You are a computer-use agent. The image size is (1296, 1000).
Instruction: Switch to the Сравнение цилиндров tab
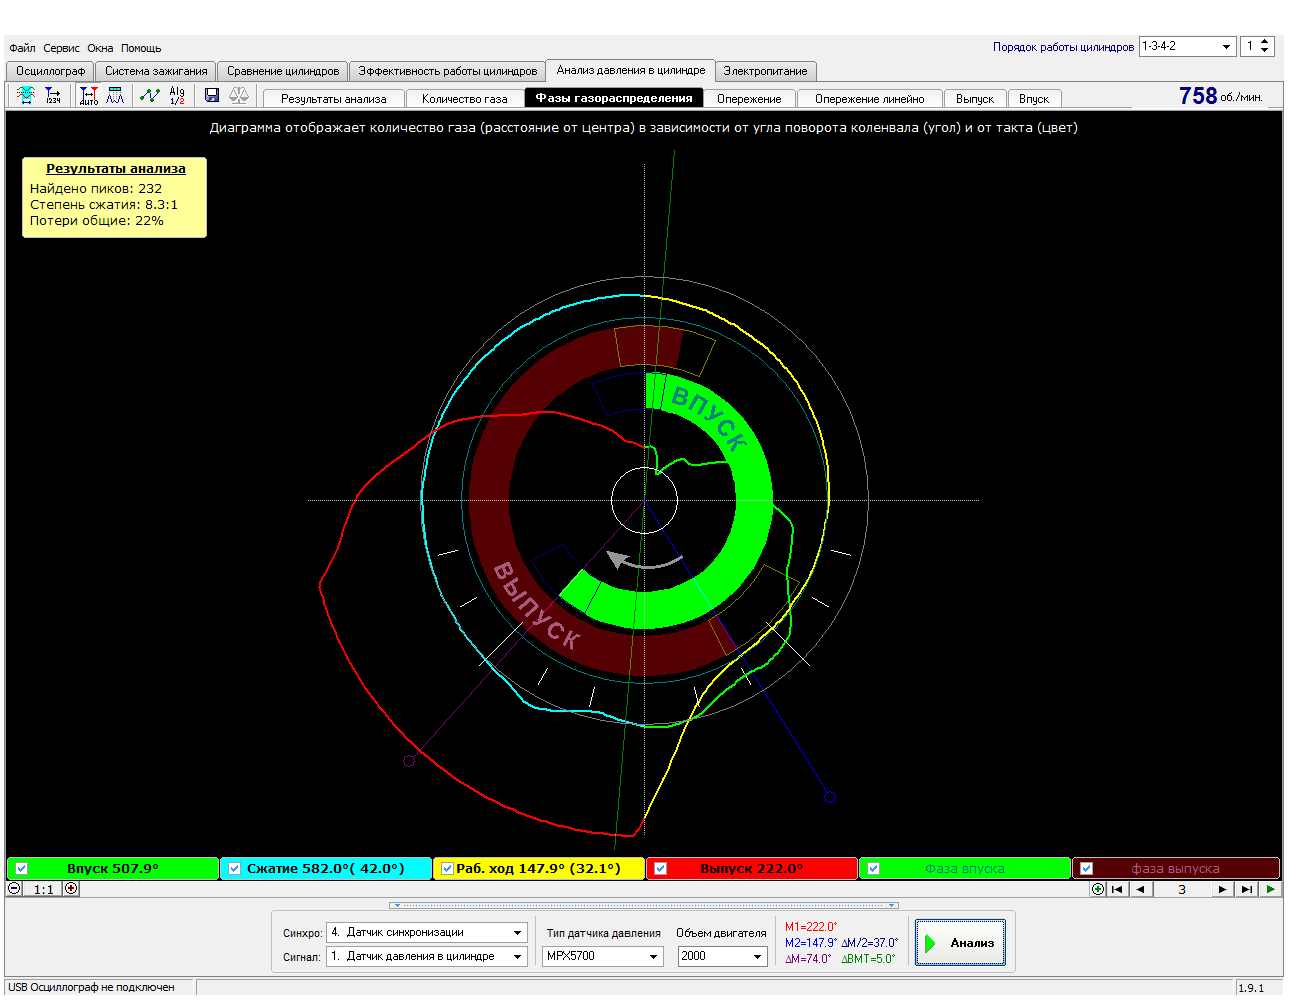coord(283,71)
